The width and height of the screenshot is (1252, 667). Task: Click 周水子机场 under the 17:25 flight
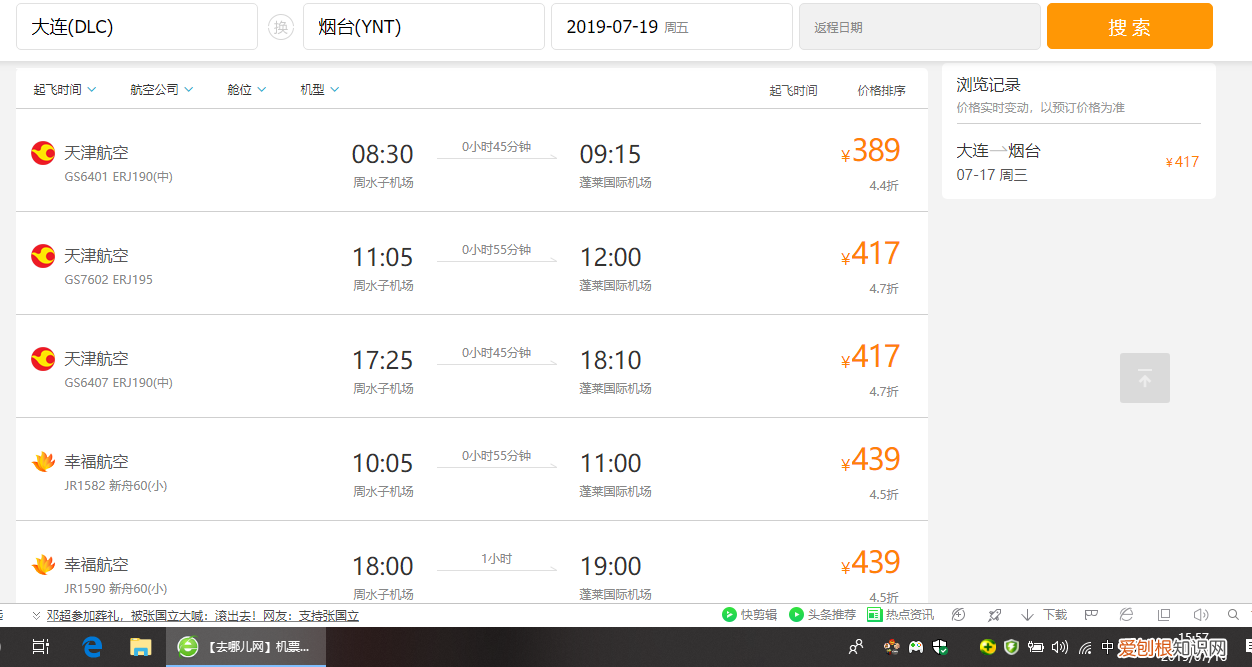383,389
